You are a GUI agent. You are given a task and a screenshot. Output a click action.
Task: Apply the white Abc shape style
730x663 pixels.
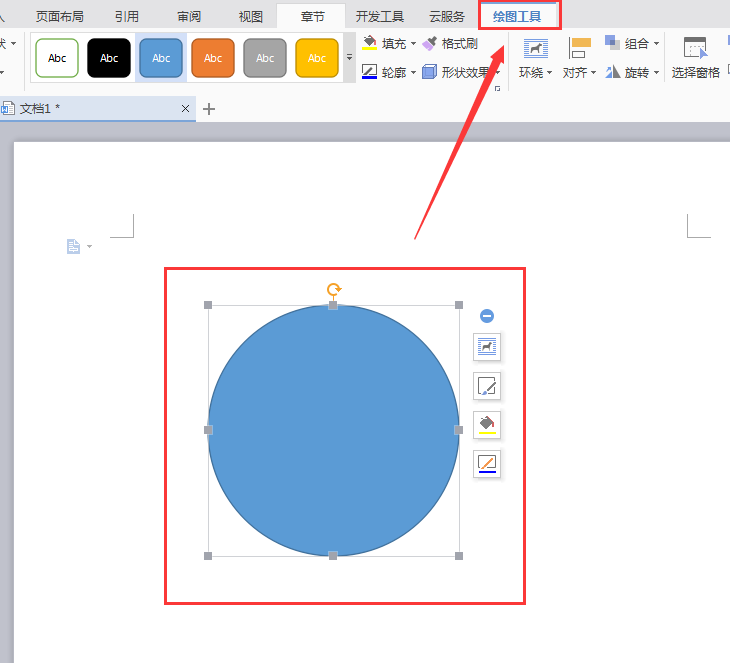pos(57,58)
